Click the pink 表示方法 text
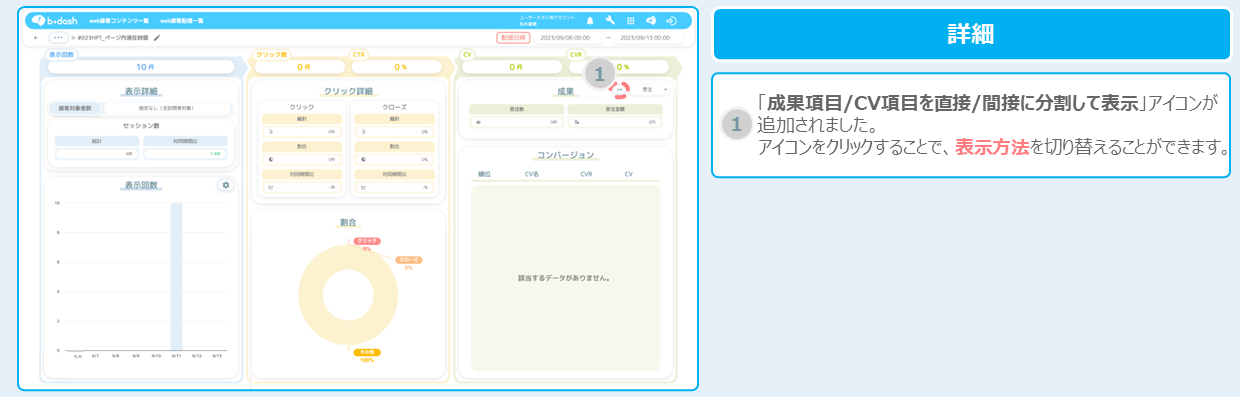The width and height of the screenshot is (1240, 397). coord(992,147)
